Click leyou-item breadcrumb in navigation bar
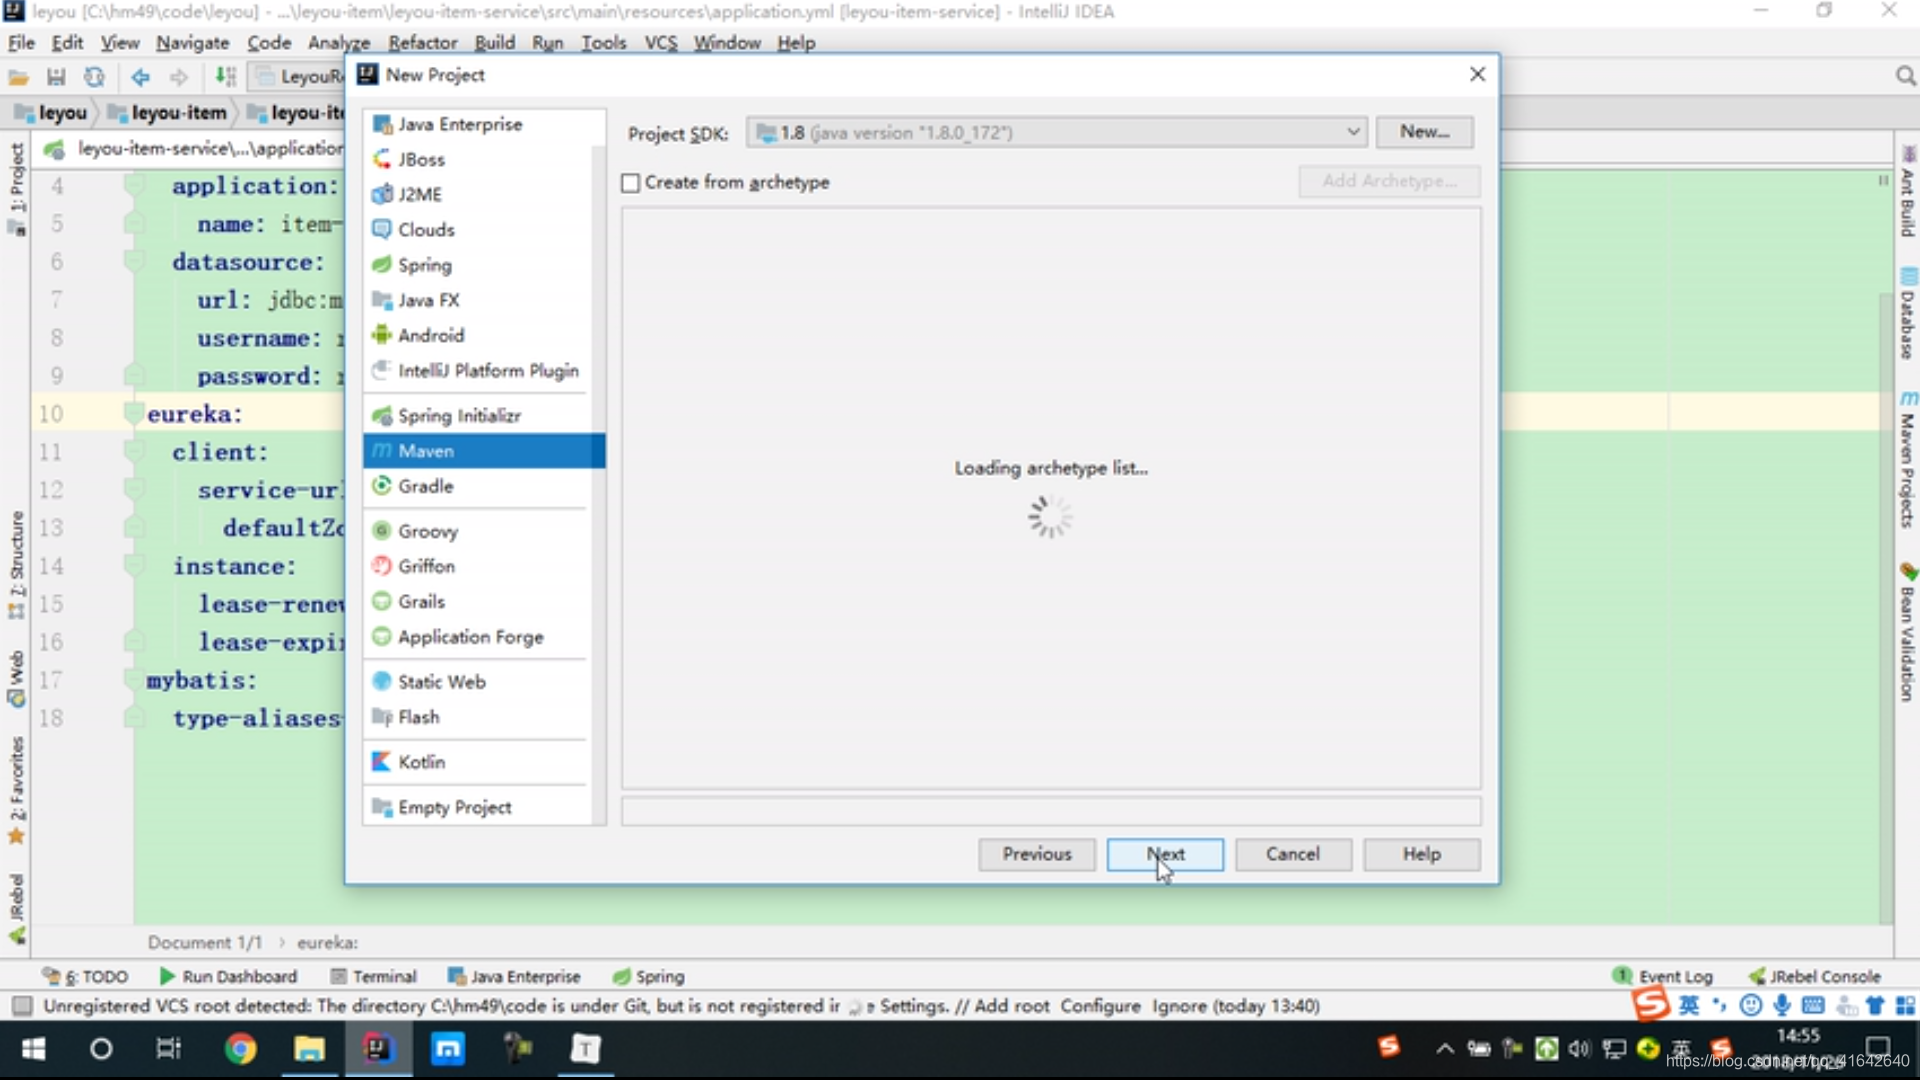Viewport: 1920px width, 1080px height. point(168,113)
